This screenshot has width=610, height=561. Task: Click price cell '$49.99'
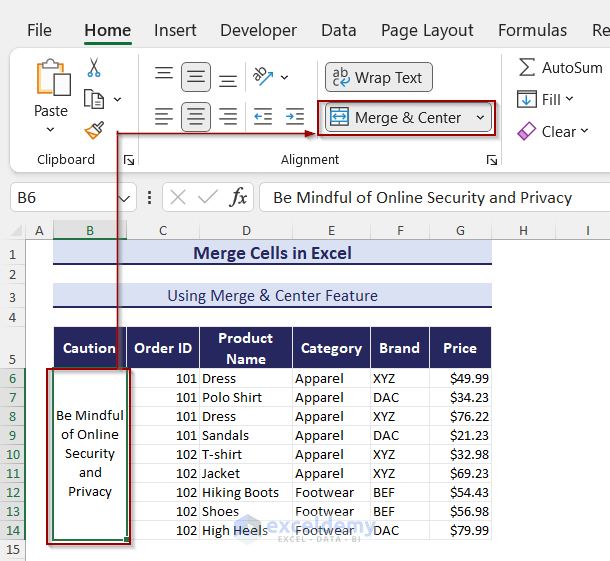461,378
